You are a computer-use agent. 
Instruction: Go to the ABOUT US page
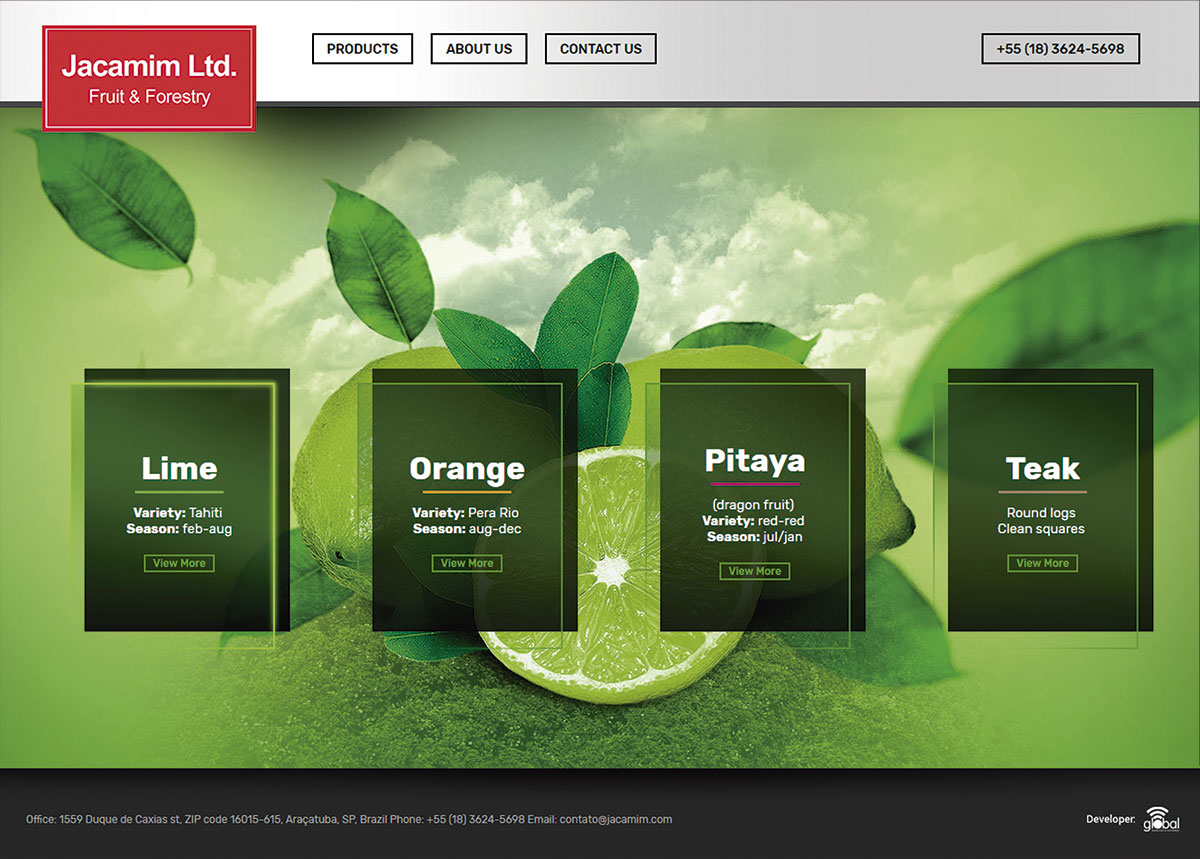[479, 49]
